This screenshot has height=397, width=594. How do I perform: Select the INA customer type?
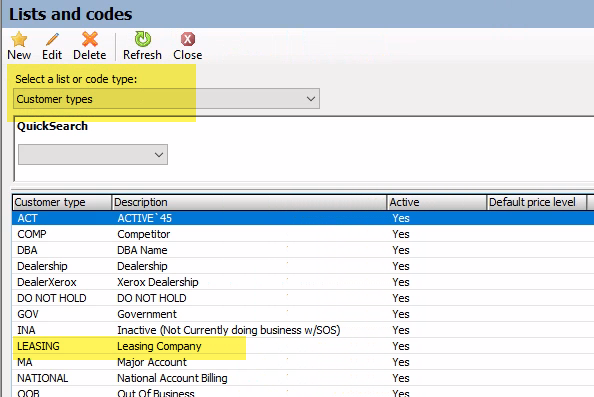click(x=26, y=330)
